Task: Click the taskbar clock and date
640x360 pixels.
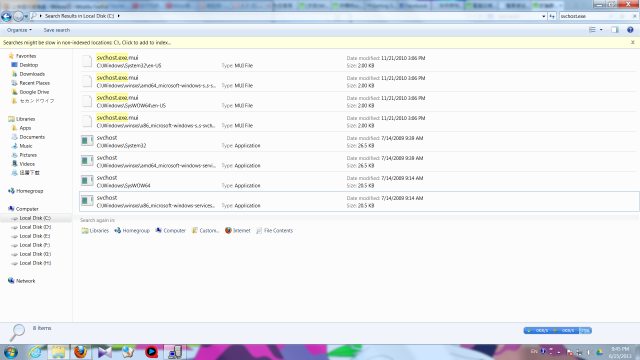Action: point(620,352)
